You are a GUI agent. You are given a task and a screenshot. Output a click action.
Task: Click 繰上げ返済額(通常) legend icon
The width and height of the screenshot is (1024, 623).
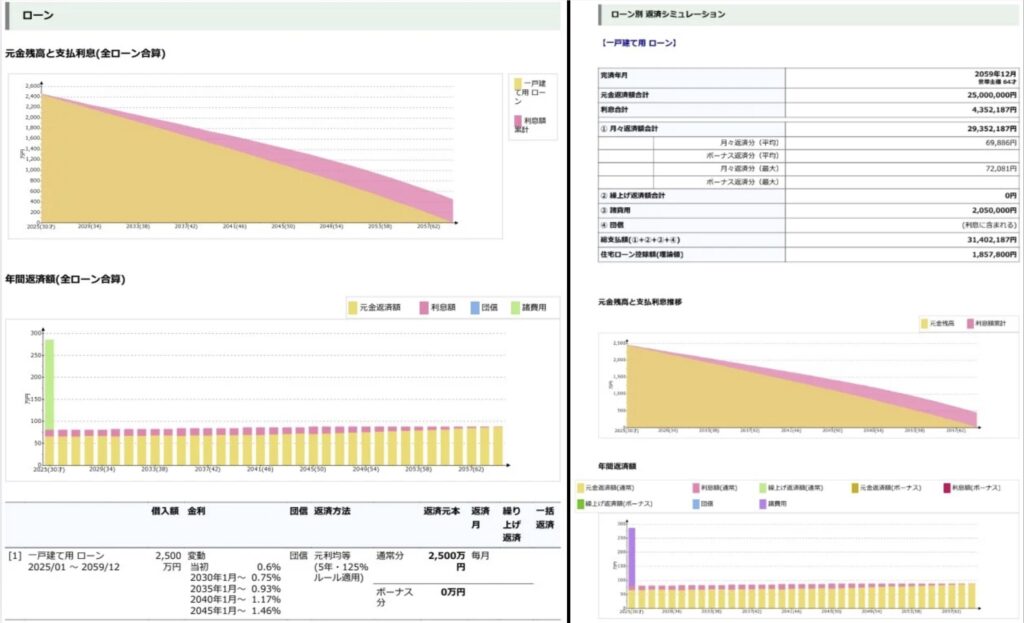coord(762,487)
